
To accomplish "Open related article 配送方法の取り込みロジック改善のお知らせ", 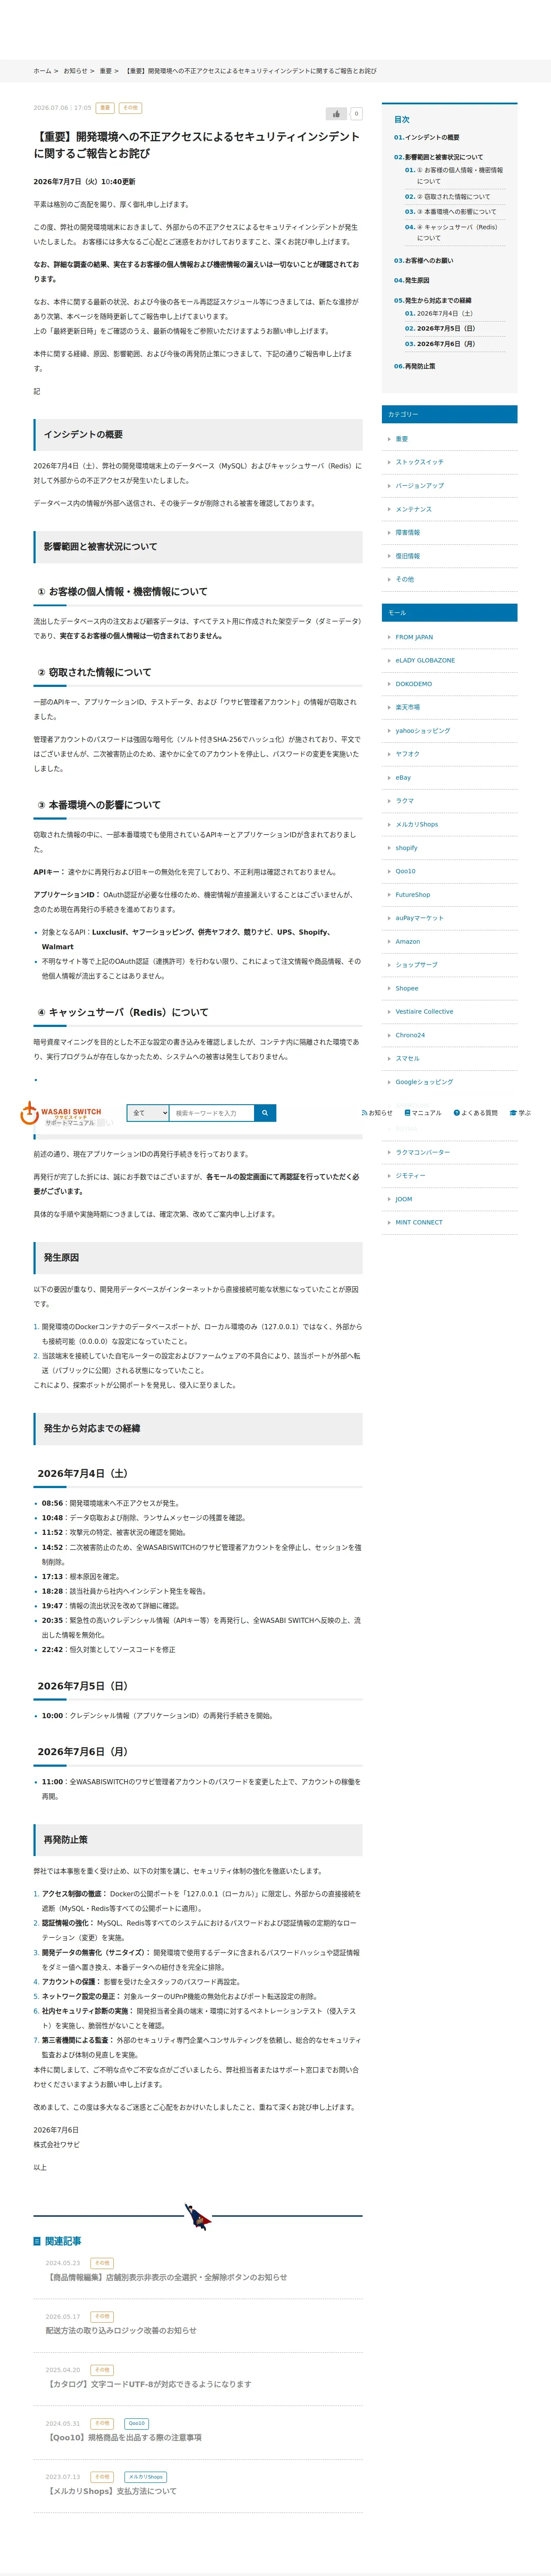I will click(121, 2330).
